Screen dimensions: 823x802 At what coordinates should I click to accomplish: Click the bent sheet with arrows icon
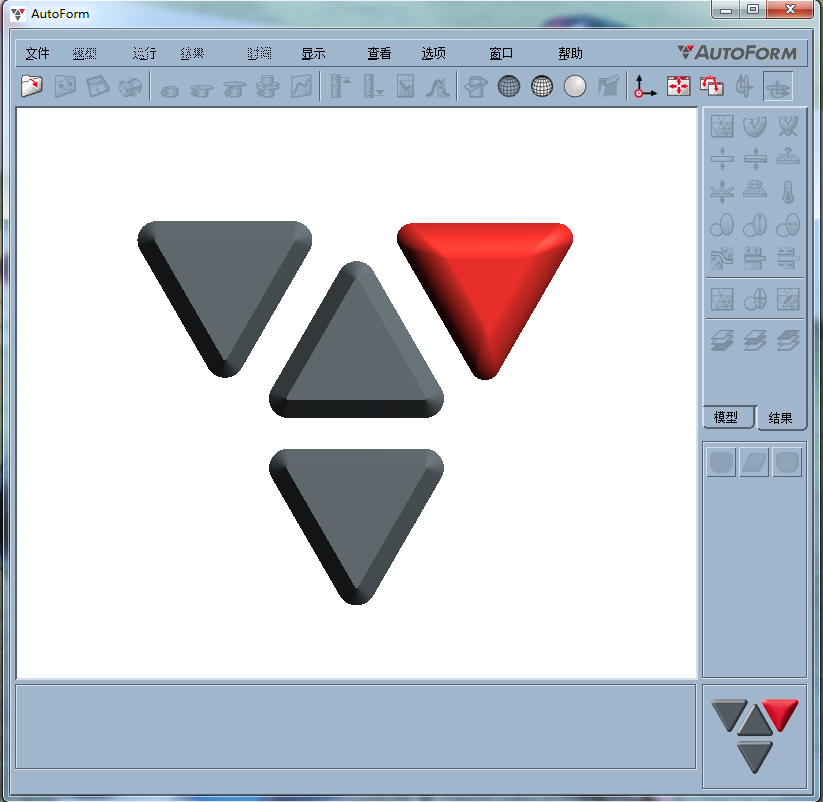(722, 258)
